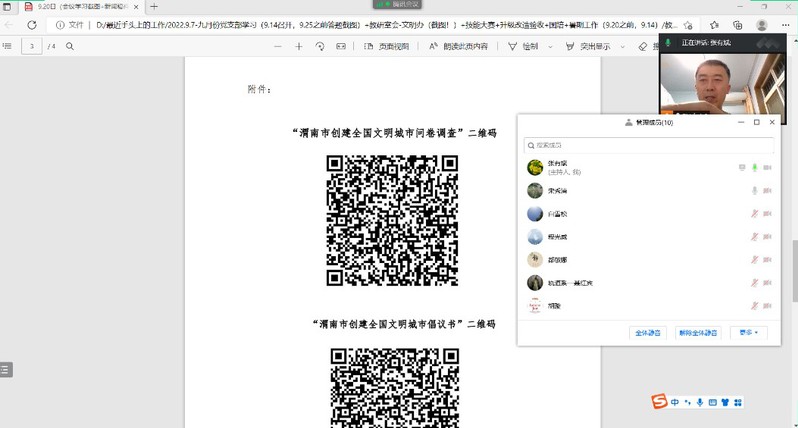The image size is (798, 428).
Task: Click host's screen share indicator icon
Action: 742,167
